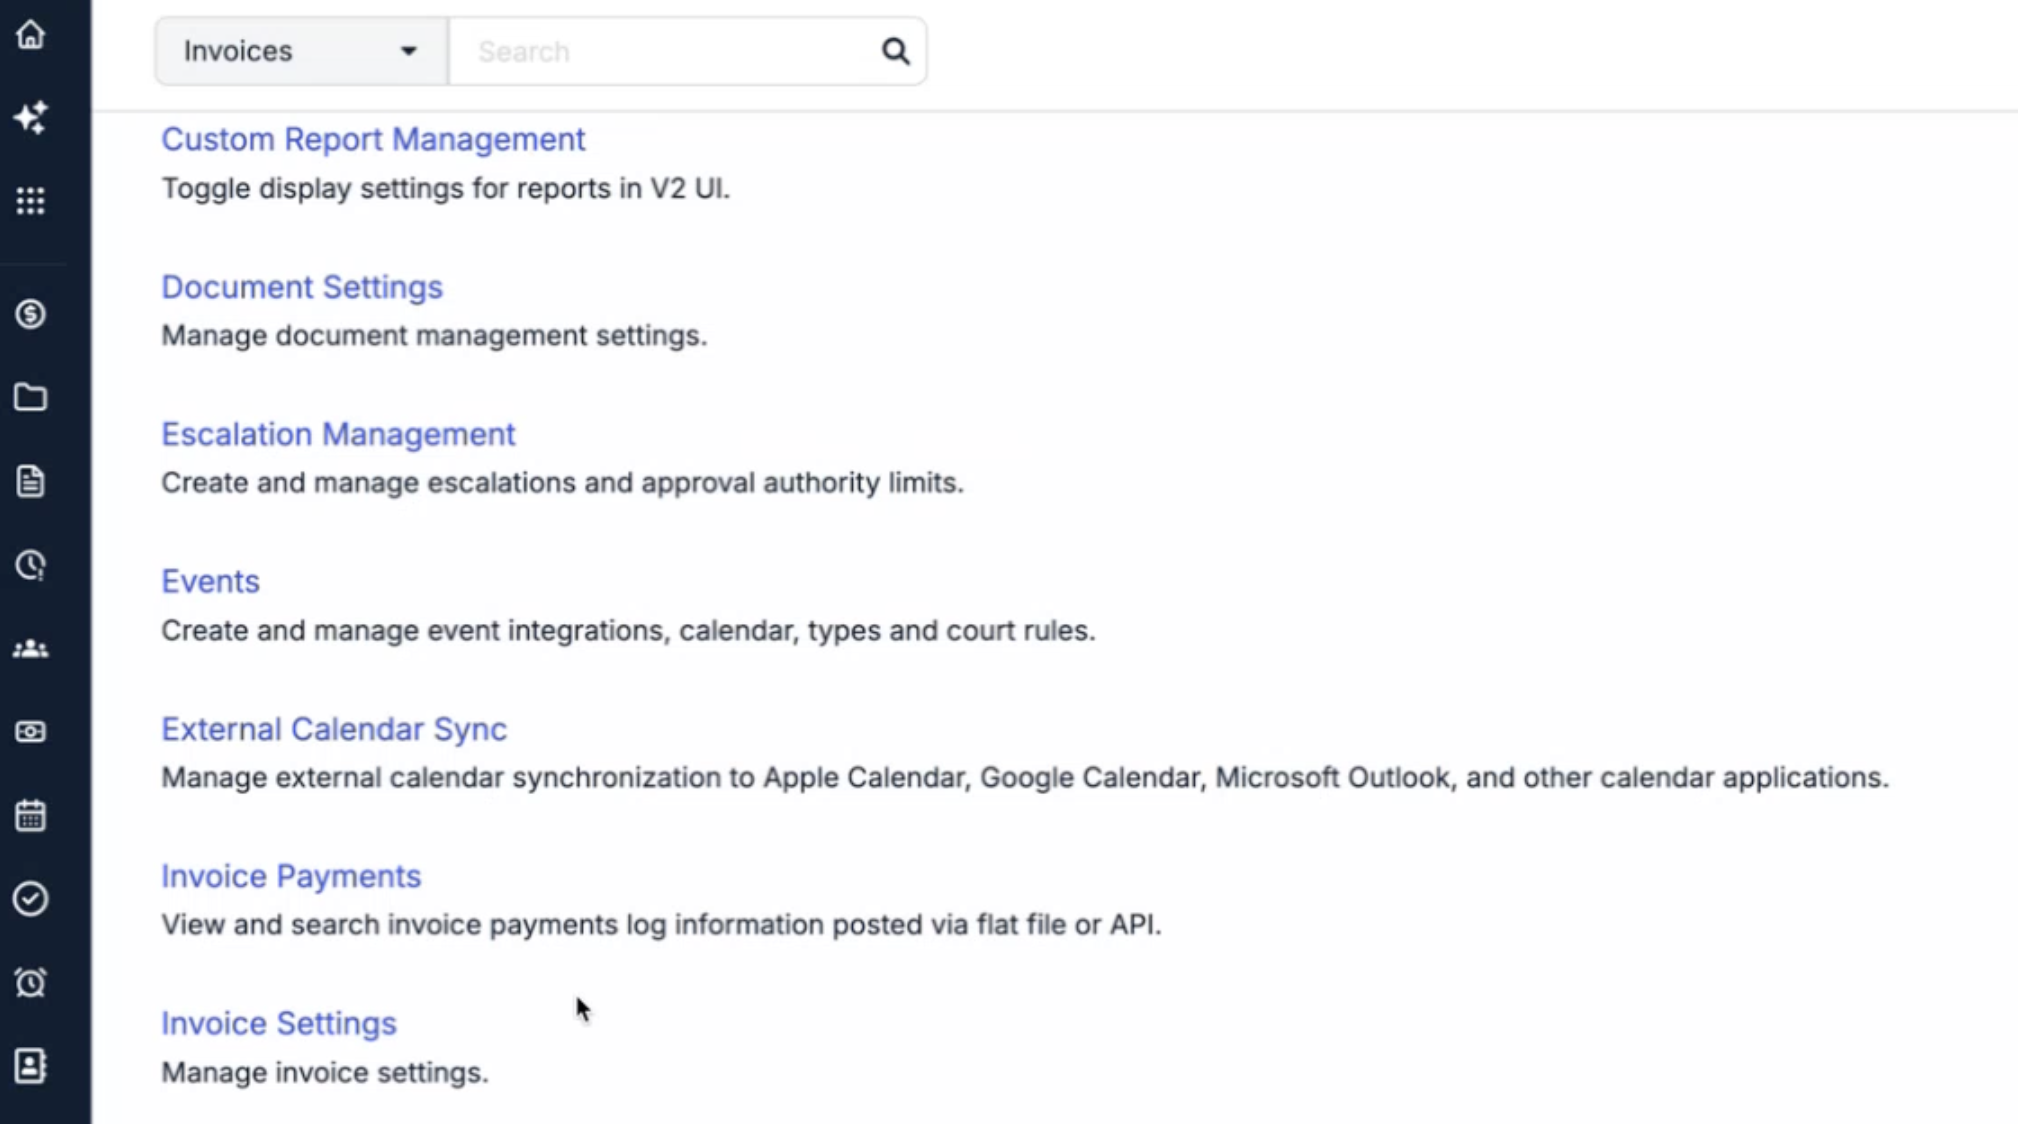Click the cash payment sidebar icon
Screen dimensions: 2018x1124
pyautogui.click(x=30, y=732)
